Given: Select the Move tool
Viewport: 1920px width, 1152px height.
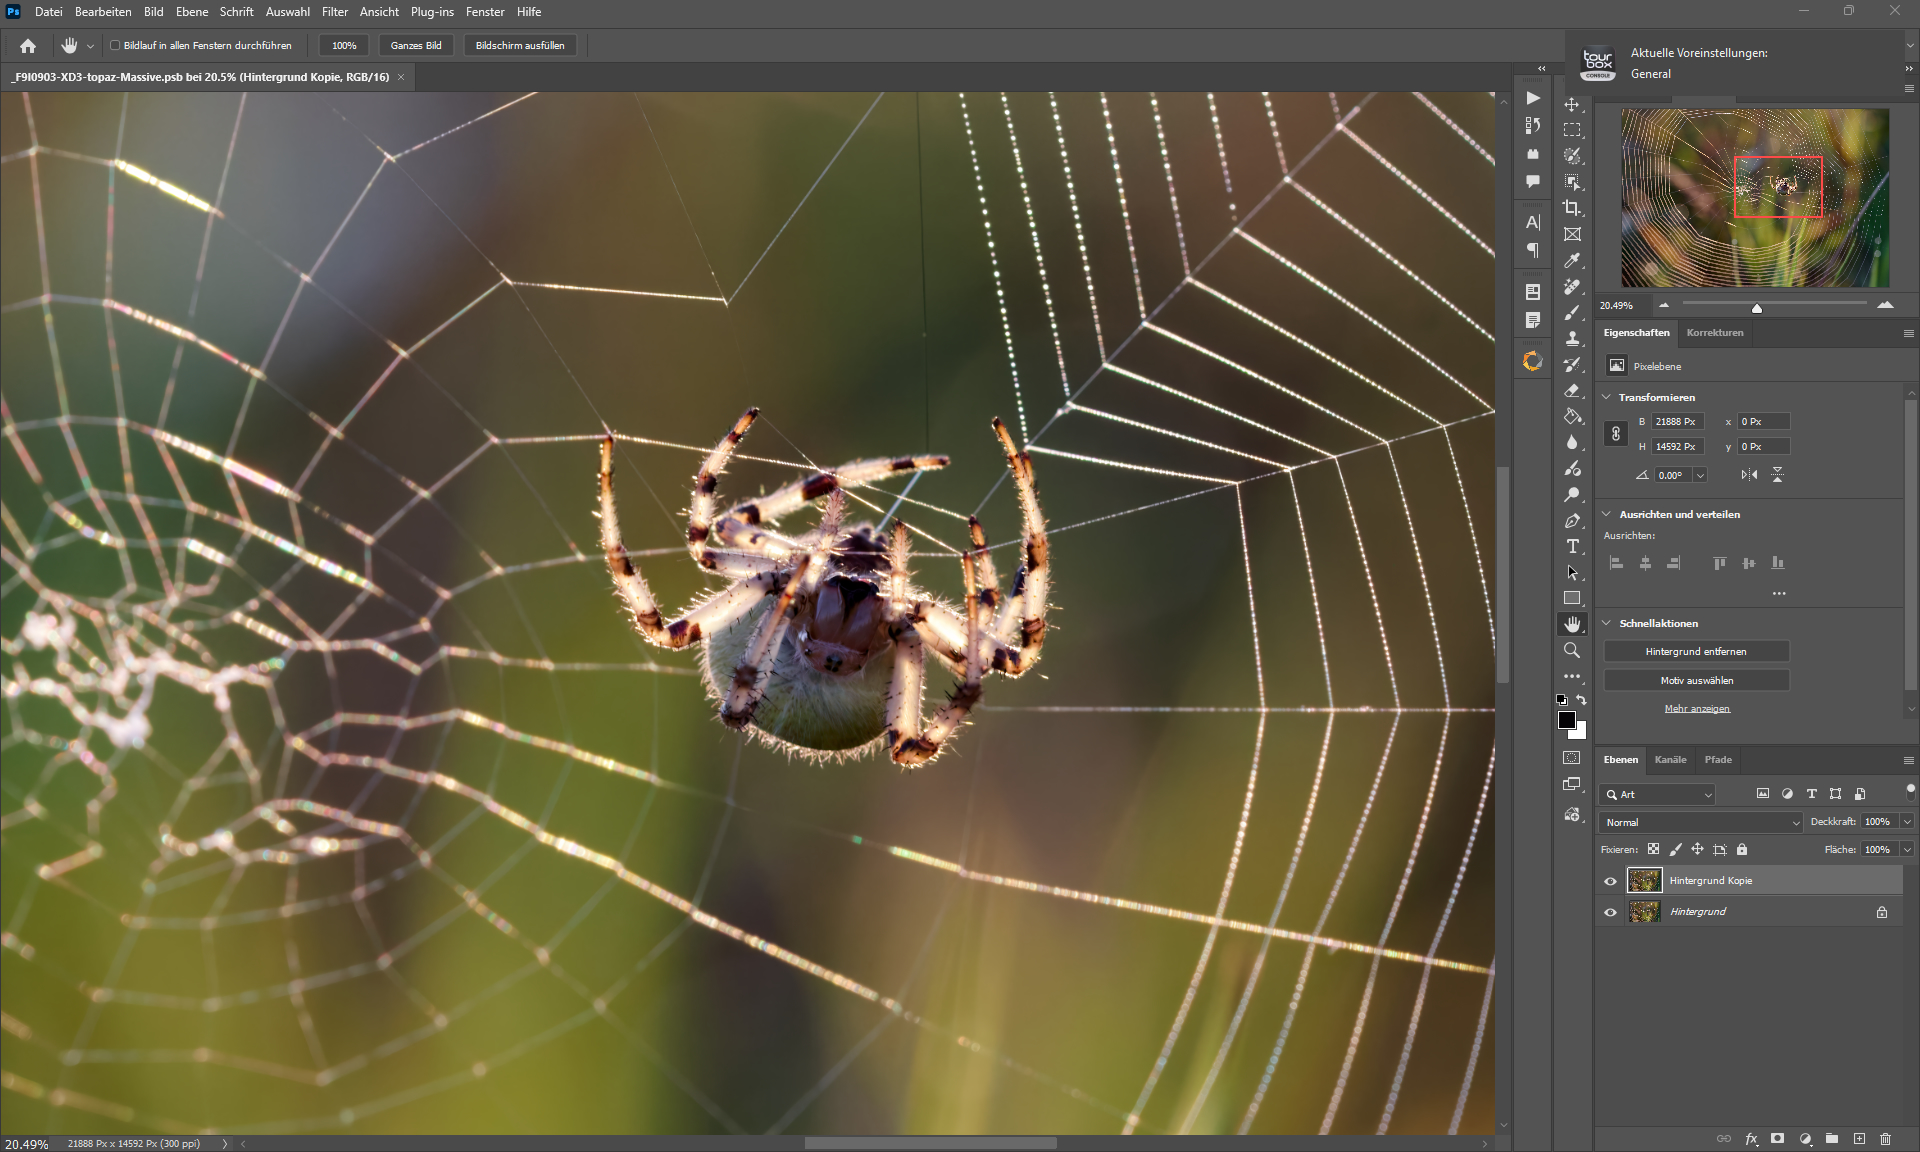Looking at the screenshot, I should coord(1572,104).
